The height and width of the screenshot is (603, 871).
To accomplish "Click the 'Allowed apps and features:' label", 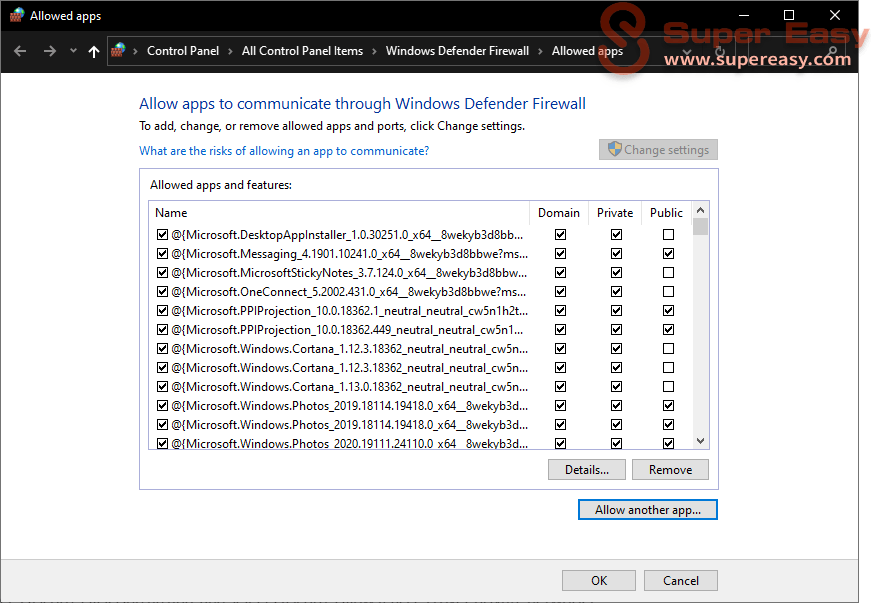I will (221, 185).
